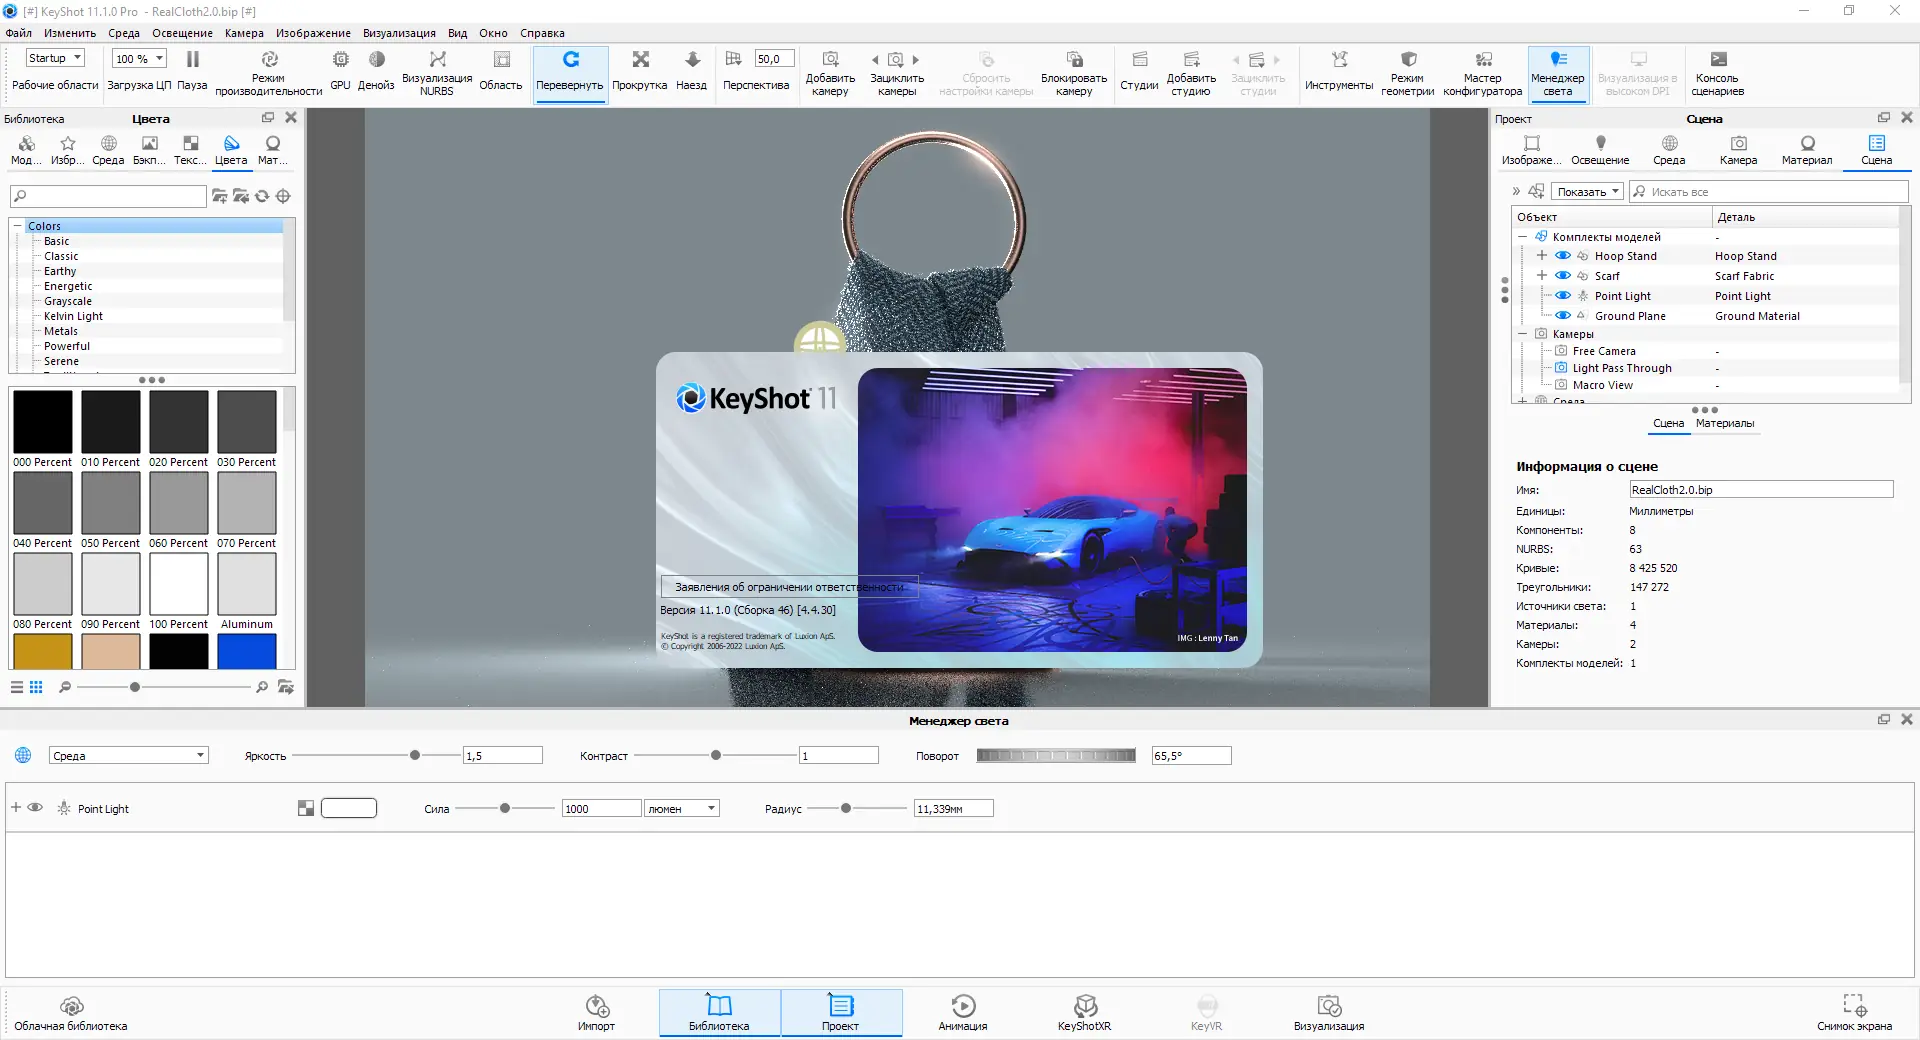Switch to Материалы sub-tab below scene tree
The height and width of the screenshot is (1040, 1920).
(1725, 424)
